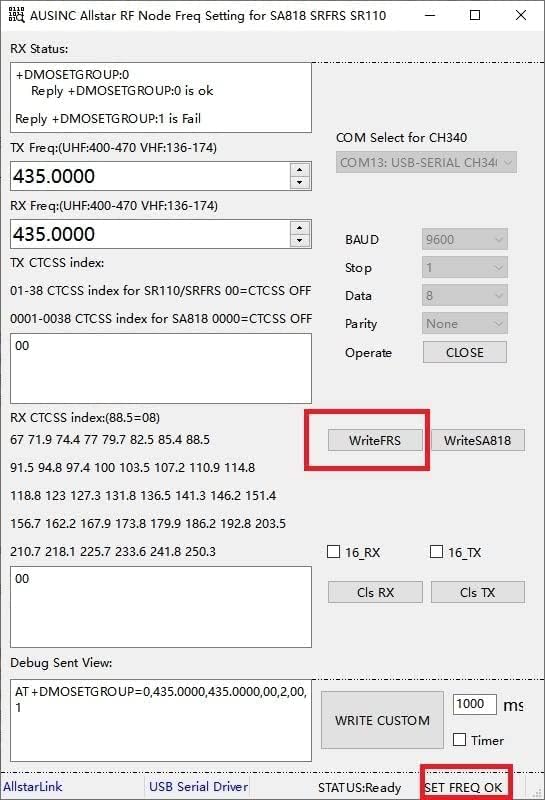Toggle the Timer checkbox

coord(459,740)
